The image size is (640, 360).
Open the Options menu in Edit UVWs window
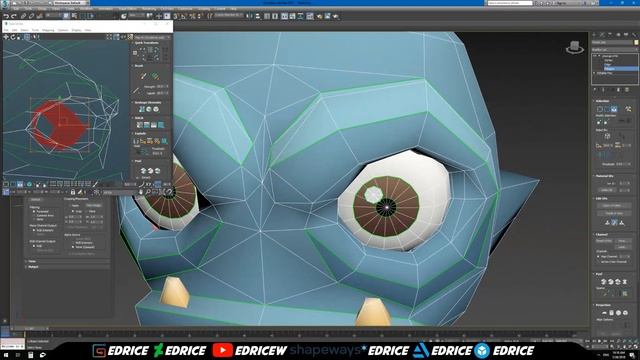[x=63, y=30]
